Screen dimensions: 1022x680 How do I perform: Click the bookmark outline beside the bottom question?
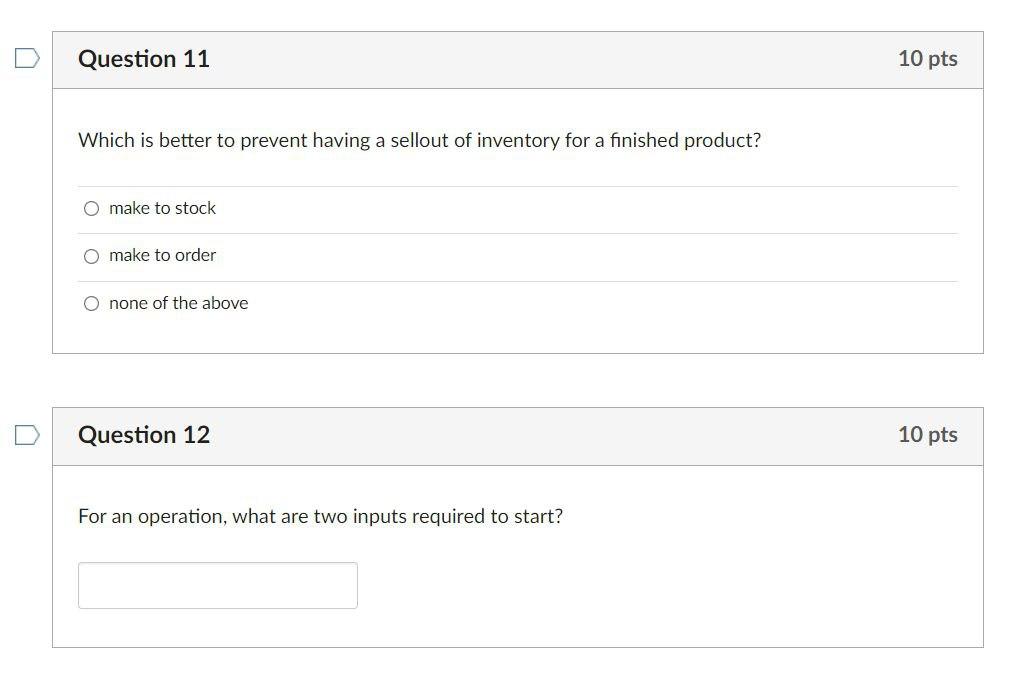pyautogui.click(x=27, y=434)
